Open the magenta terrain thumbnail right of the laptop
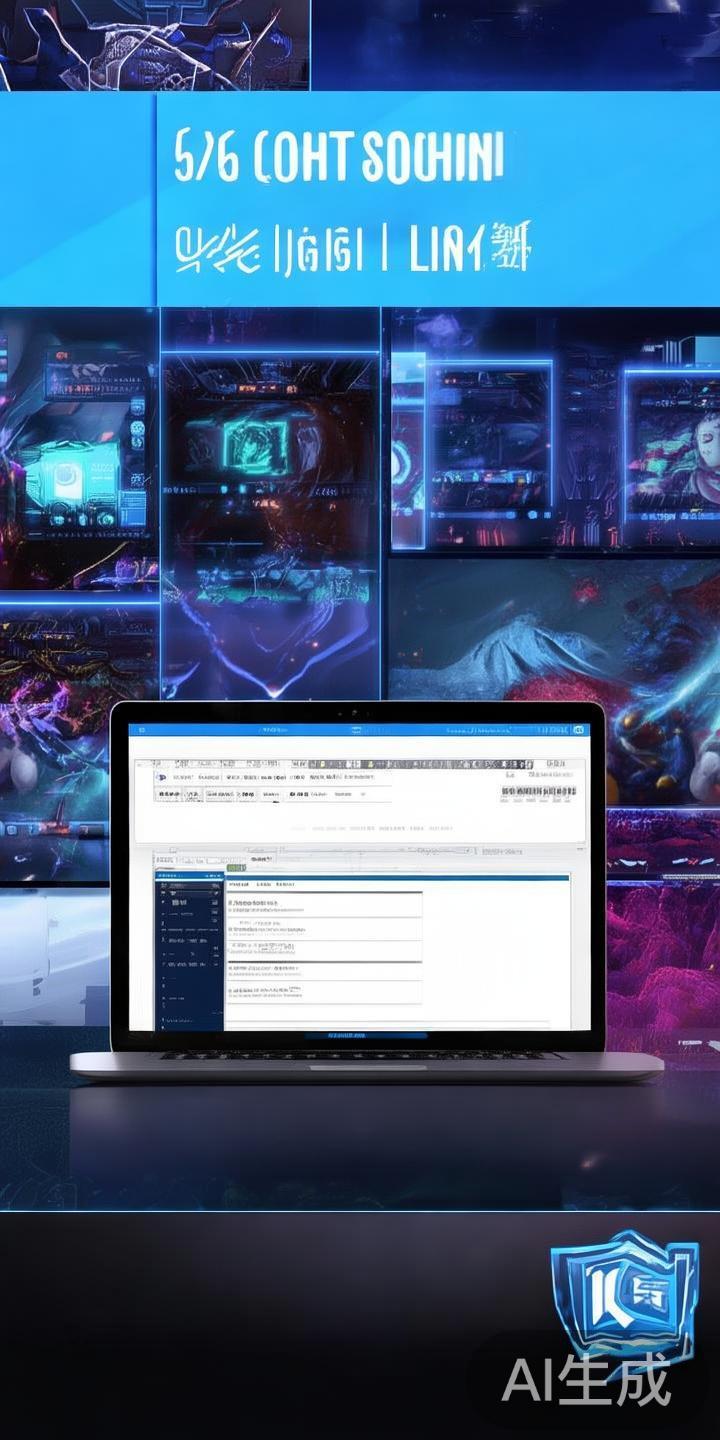The height and width of the screenshot is (1440, 720). coord(662,950)
